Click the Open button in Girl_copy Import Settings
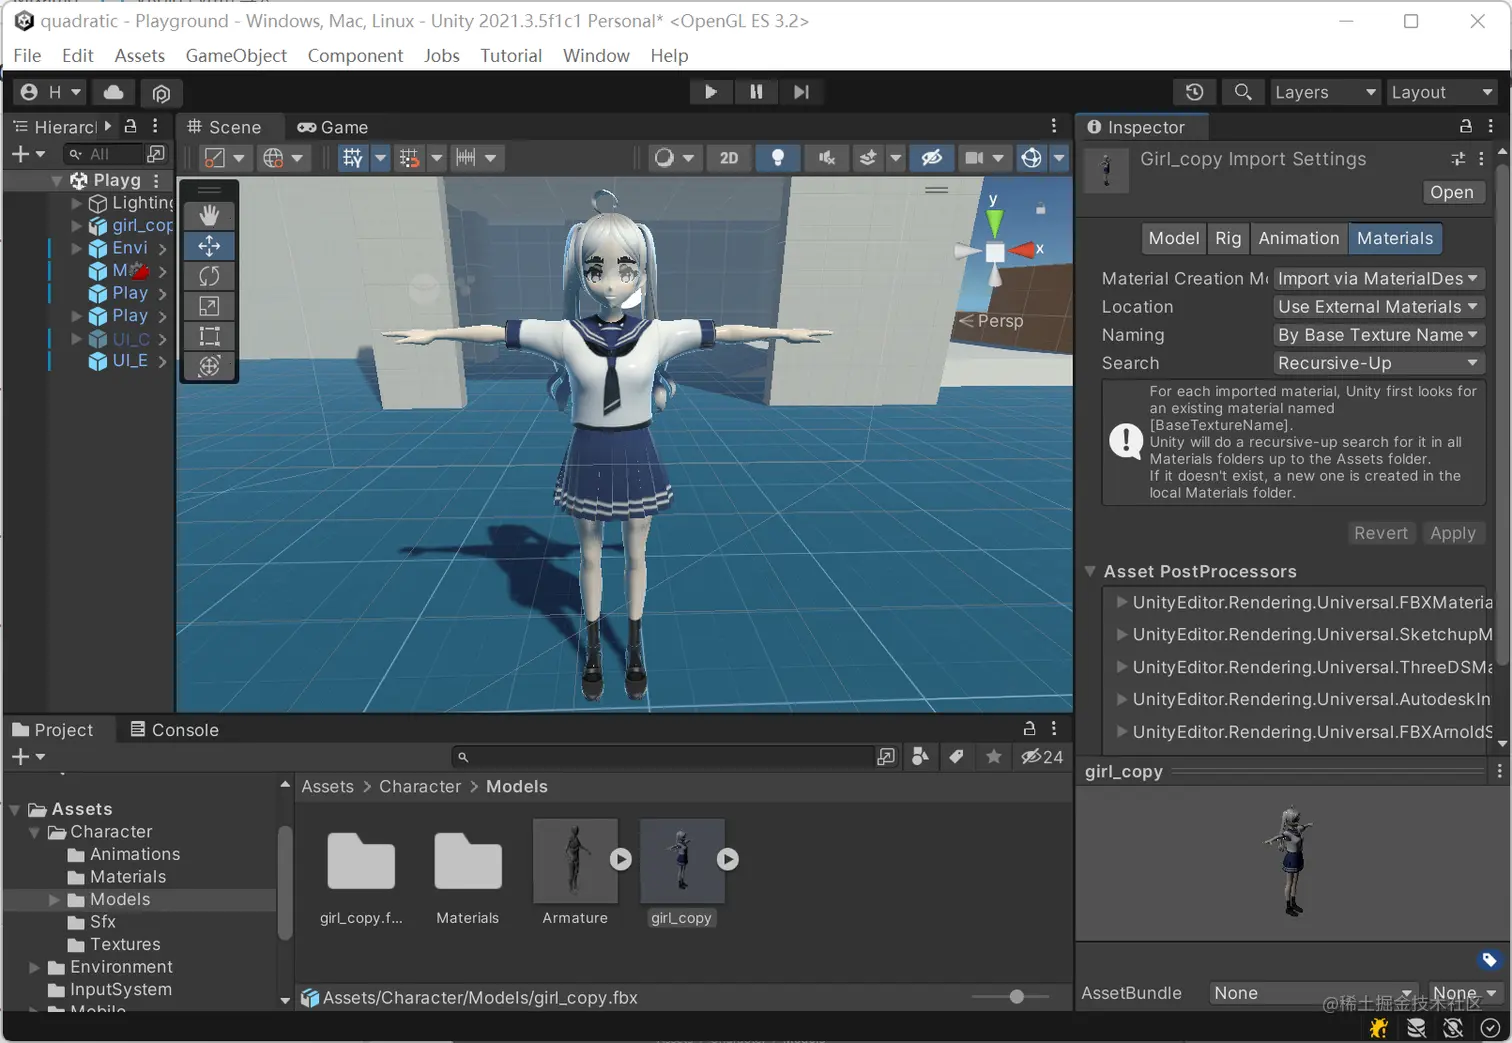This screenshot has width=1512, height=1043. point(1453,192)
